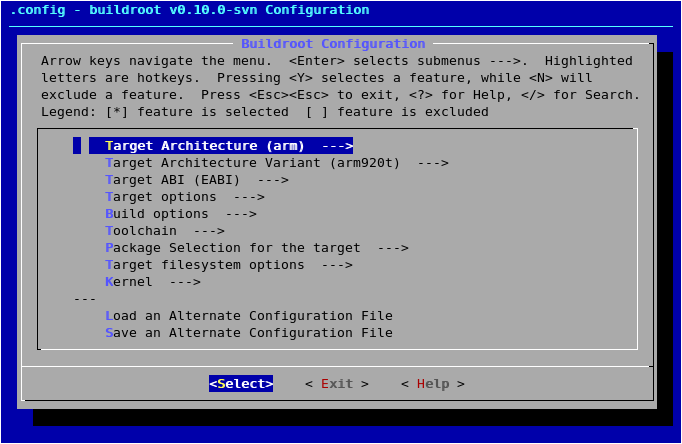682x444 pixels.
Task: Open Target Architecture Variant (arm920t) entry
Action: 252,163
